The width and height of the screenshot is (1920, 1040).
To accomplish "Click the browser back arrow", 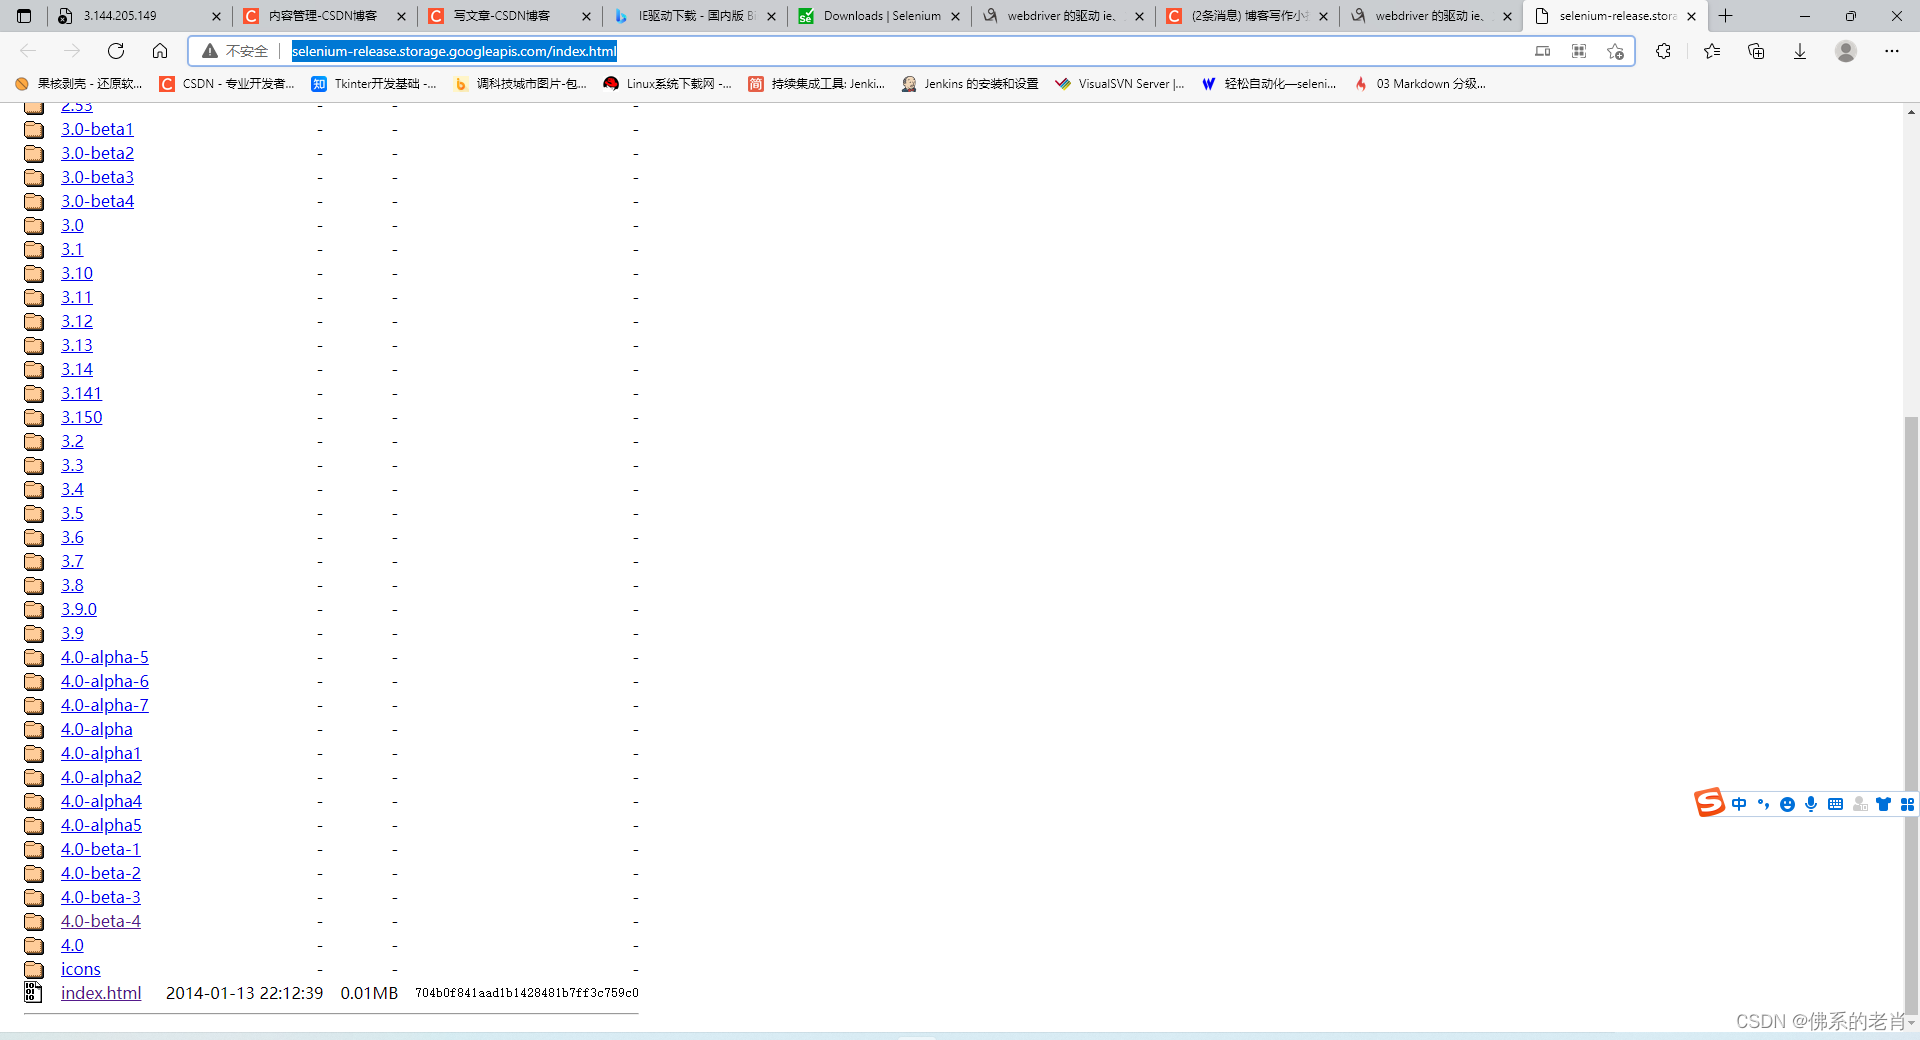I will [x=28, y=51].
